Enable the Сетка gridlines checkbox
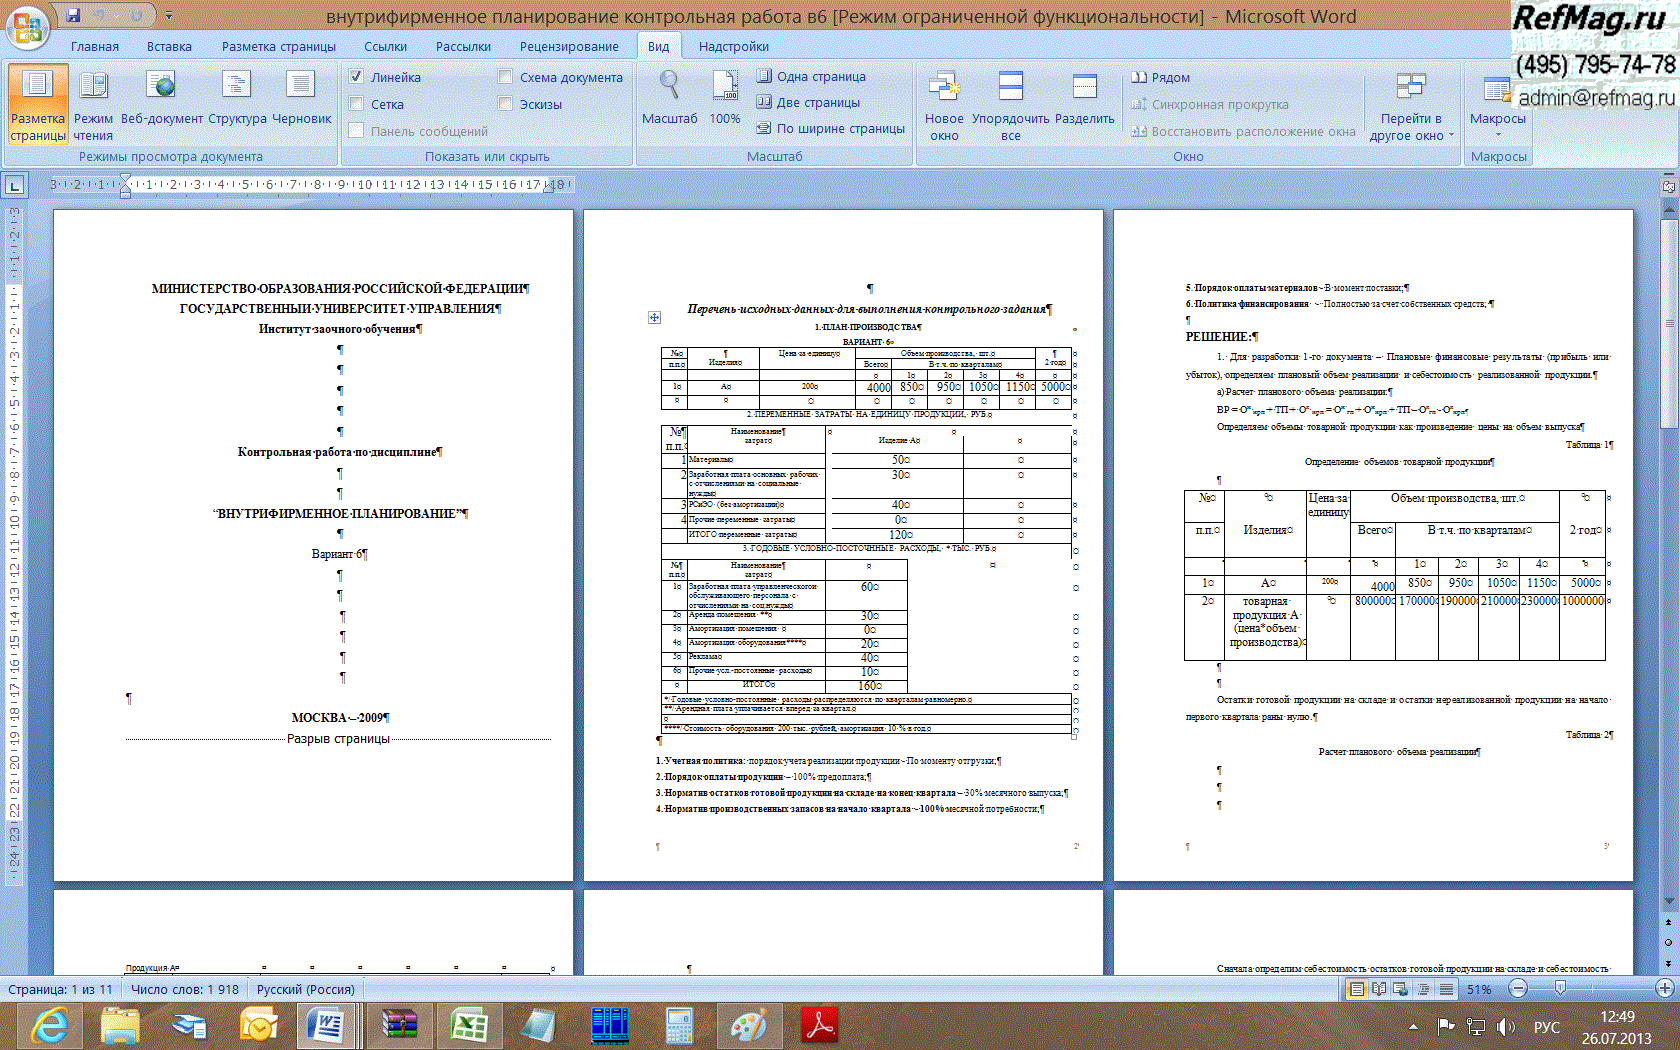 (357, 104)
